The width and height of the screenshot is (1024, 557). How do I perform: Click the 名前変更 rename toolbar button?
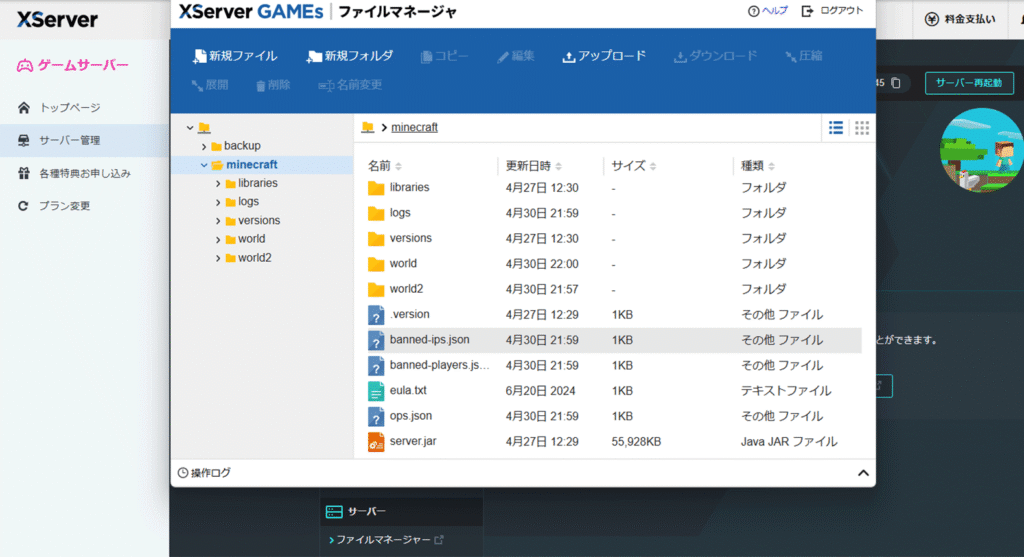coord(350,85)
